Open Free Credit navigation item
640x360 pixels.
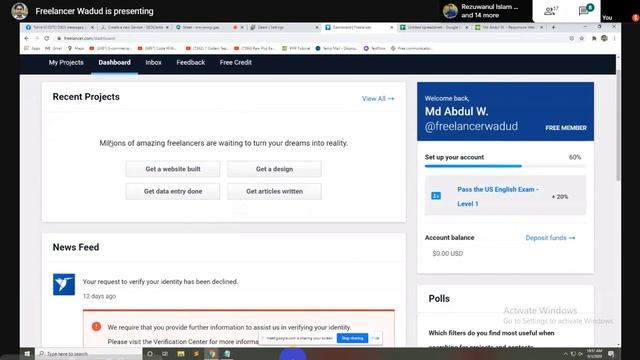(x=236, y=62)
